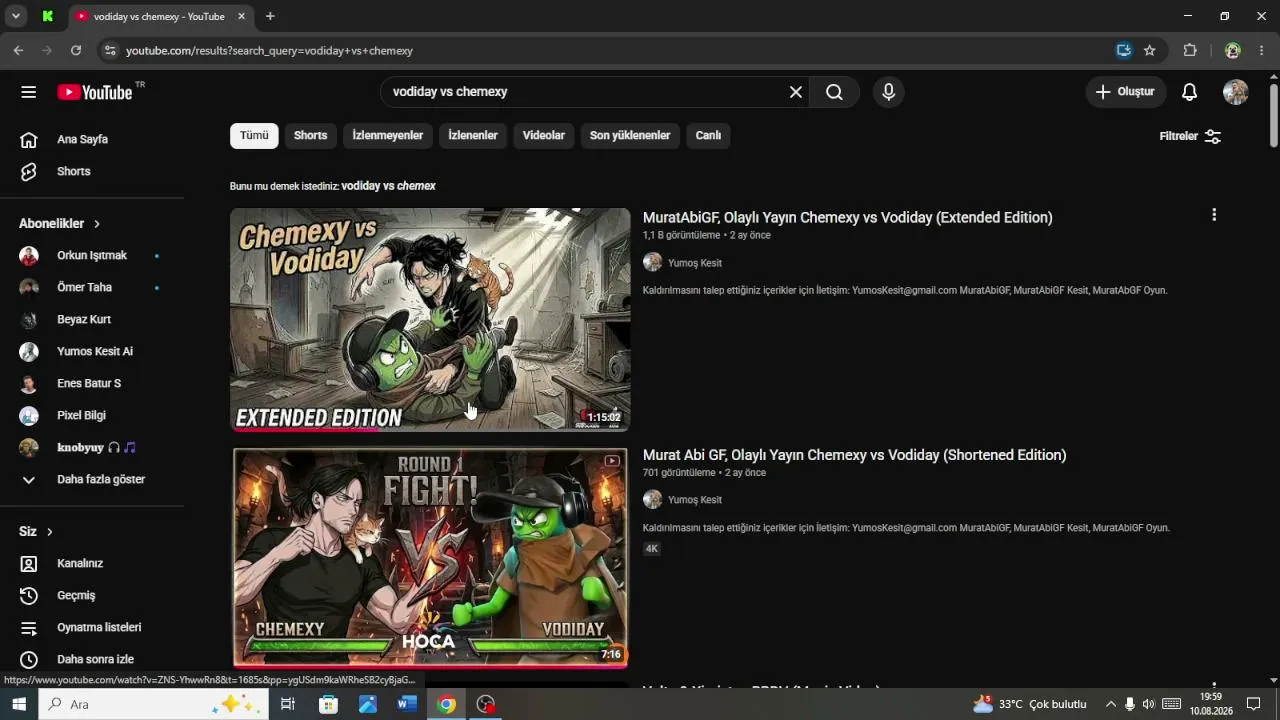Open the YouTube guide hamburger menu
Screen dimensions: 1280x720
point(28,92)
